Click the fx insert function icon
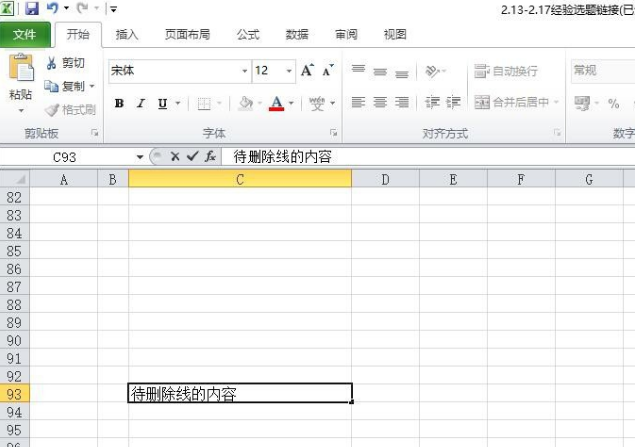This screenshot has height=447, width=635. tap(210, 156)
